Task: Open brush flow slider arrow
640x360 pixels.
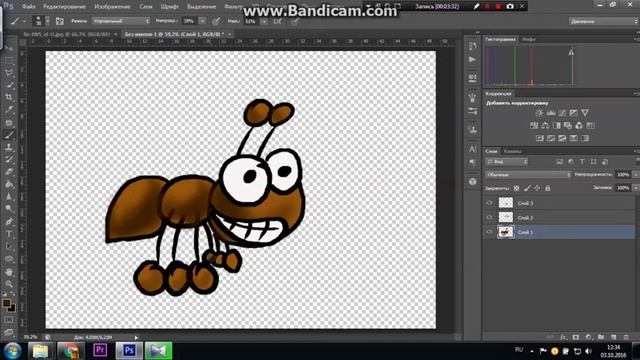Action: coord(264,21)
